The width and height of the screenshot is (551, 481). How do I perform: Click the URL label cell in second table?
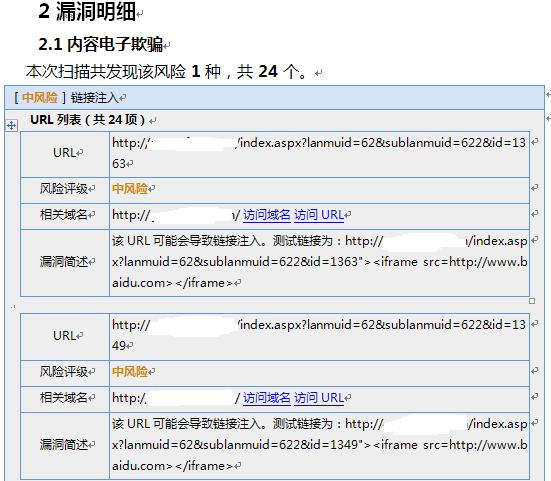[x=65, y=336]
